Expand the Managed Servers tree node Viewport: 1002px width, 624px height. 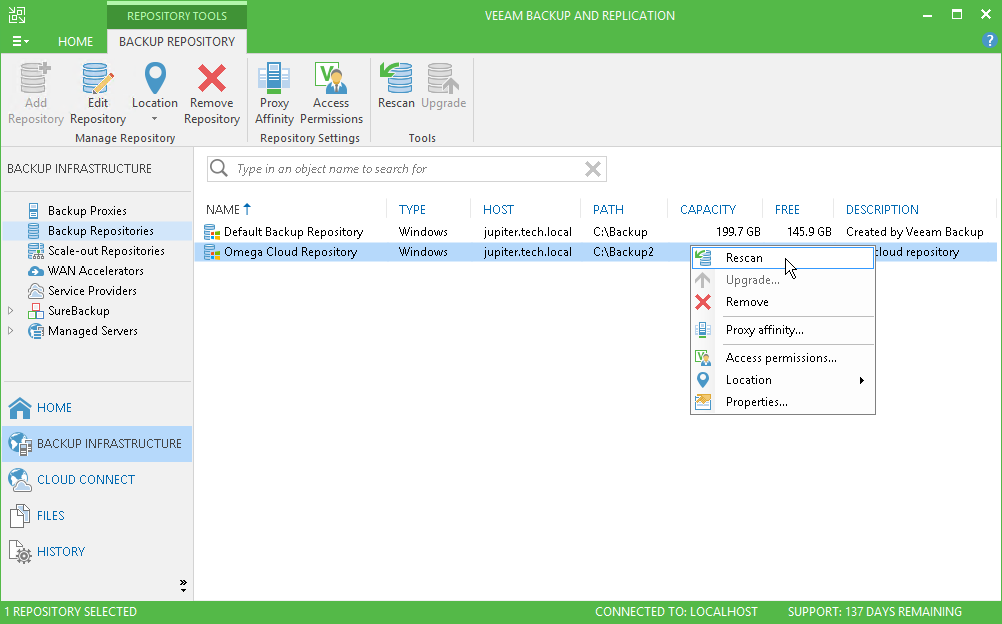[10, 331]
